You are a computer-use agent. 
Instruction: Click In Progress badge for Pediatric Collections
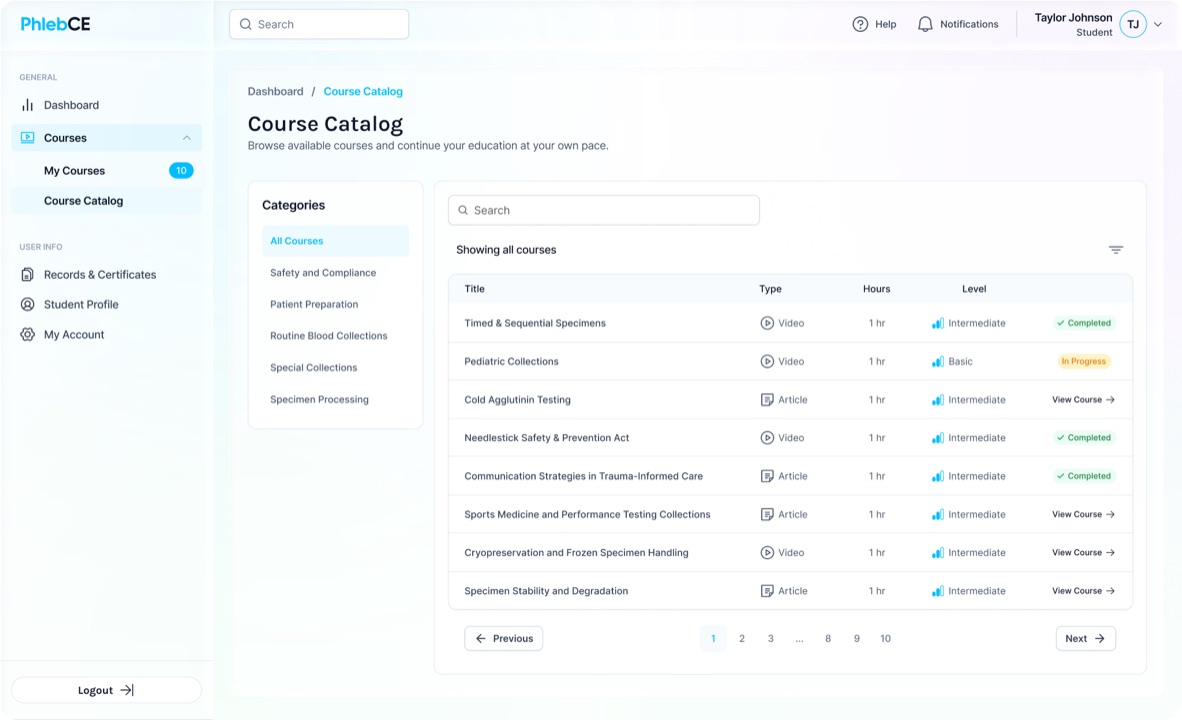[x=1083, y=361]
